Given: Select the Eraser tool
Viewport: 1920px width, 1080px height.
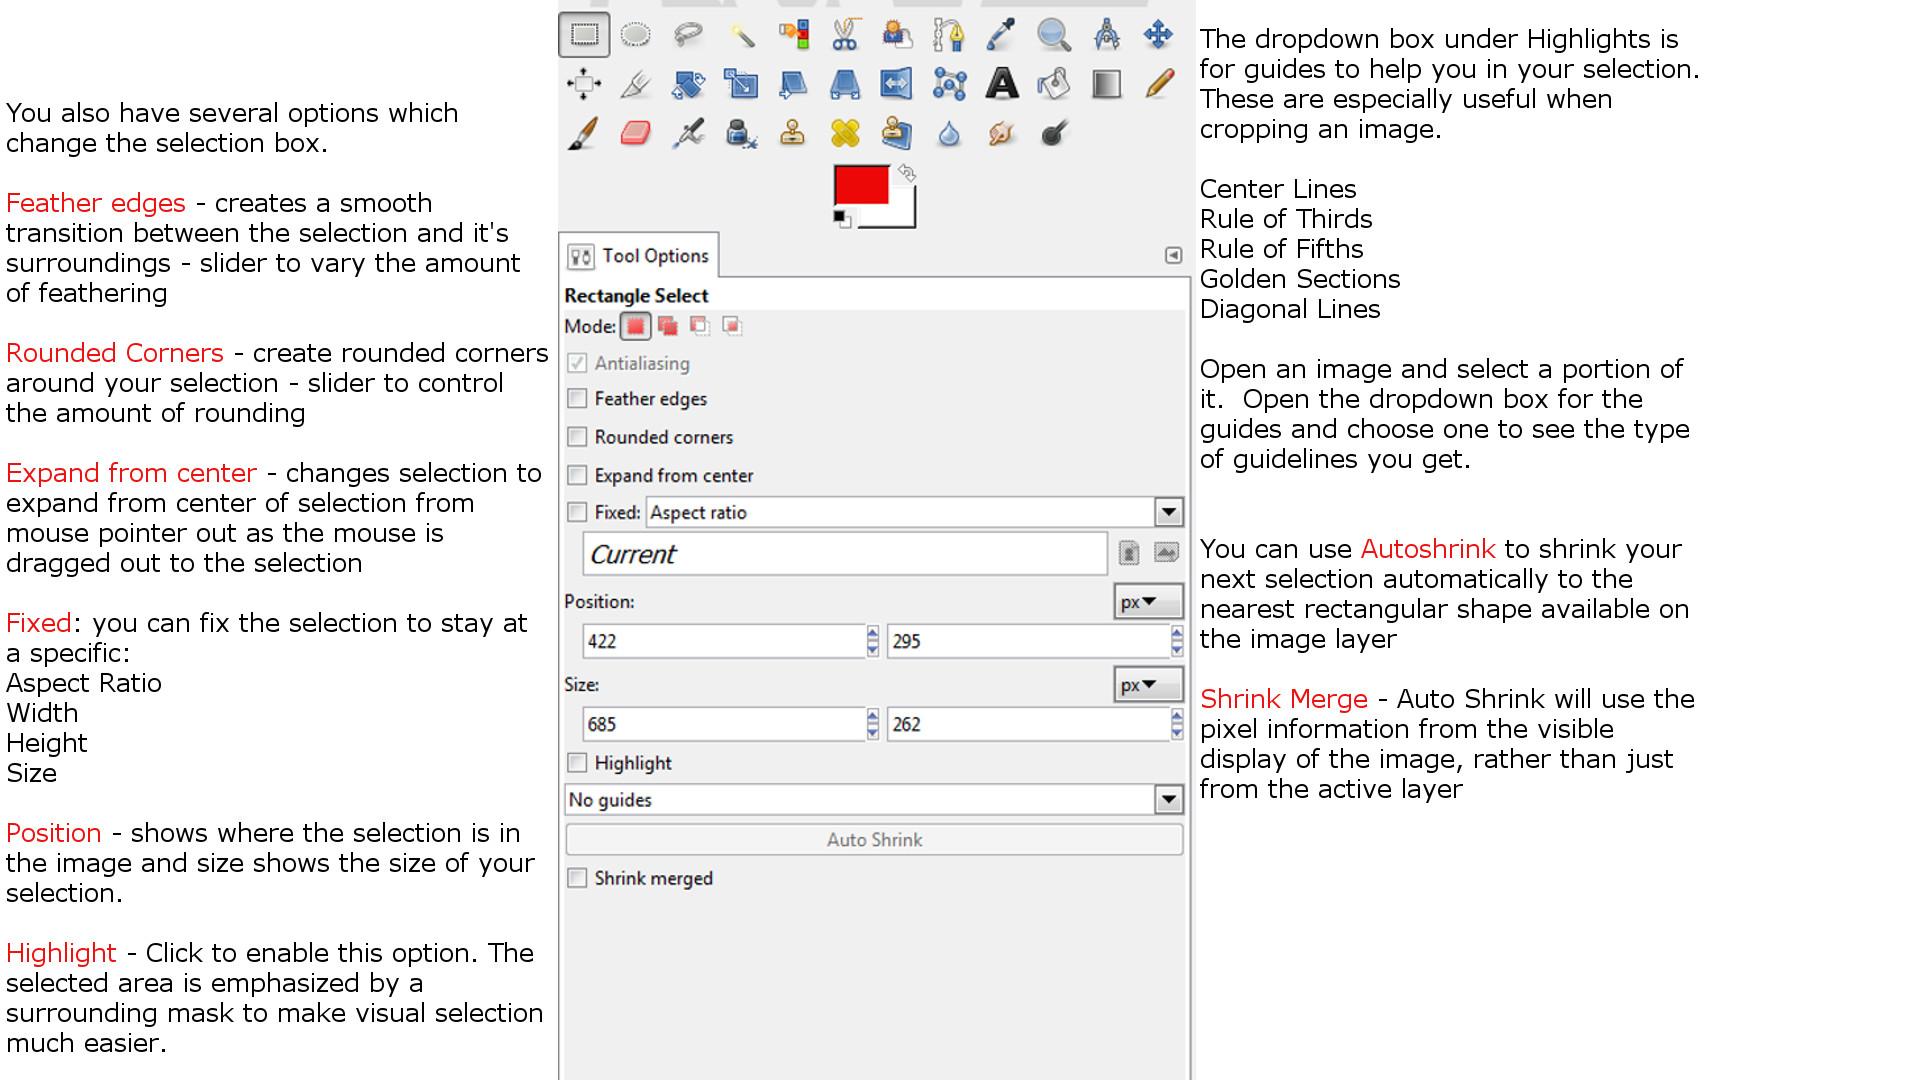Looking at the screenshot, I should (x=636, y=133).
